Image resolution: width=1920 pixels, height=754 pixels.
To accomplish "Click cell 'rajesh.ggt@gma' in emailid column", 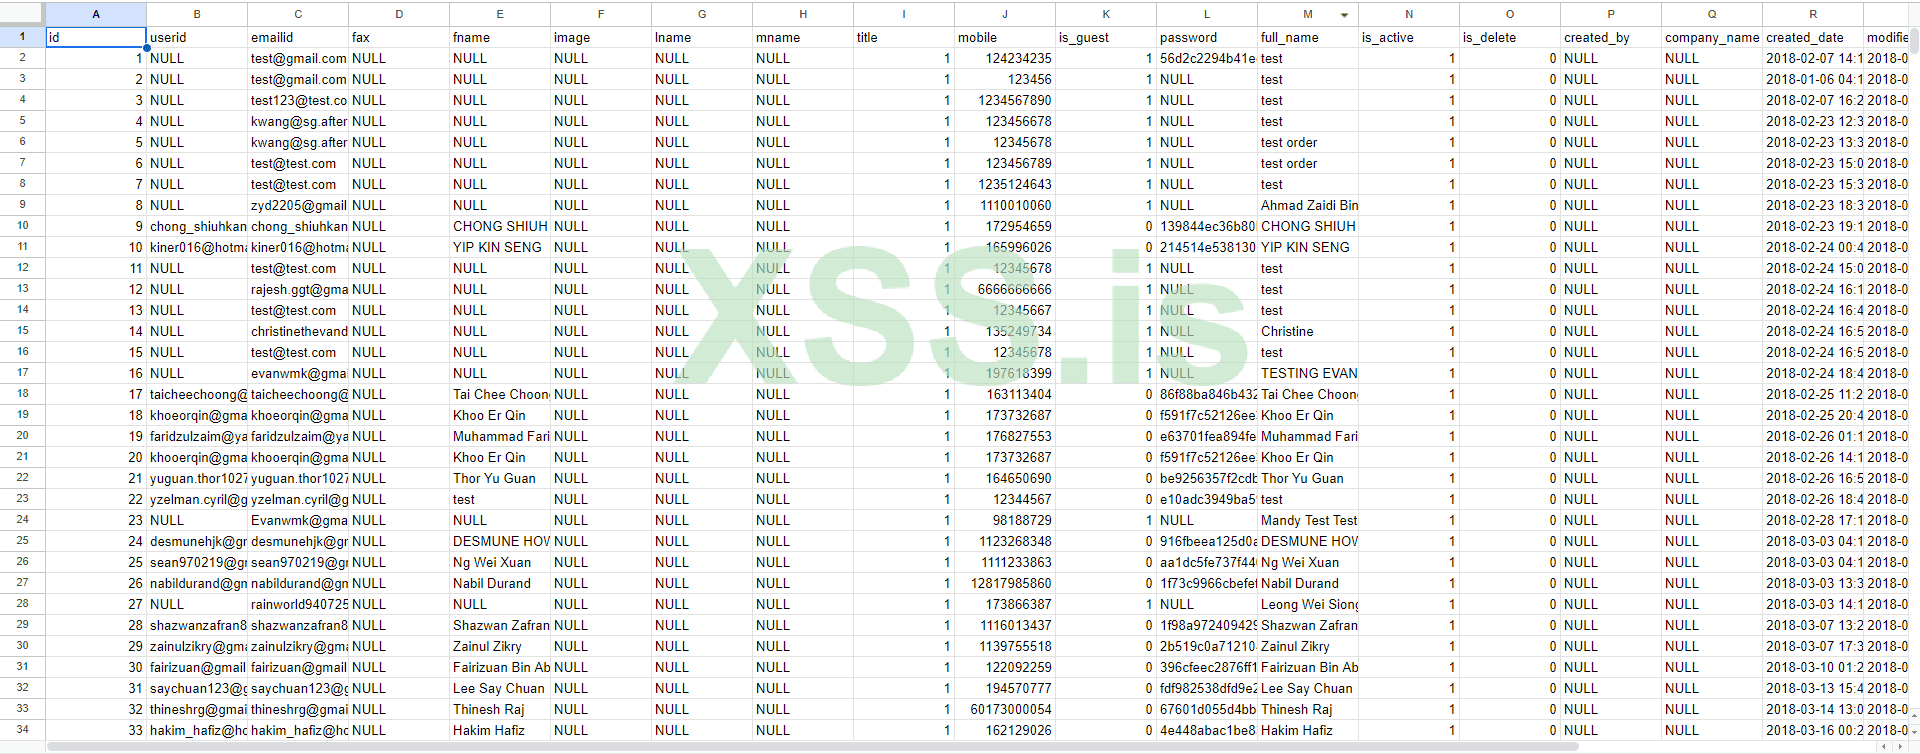I will (x=298, y=289).
